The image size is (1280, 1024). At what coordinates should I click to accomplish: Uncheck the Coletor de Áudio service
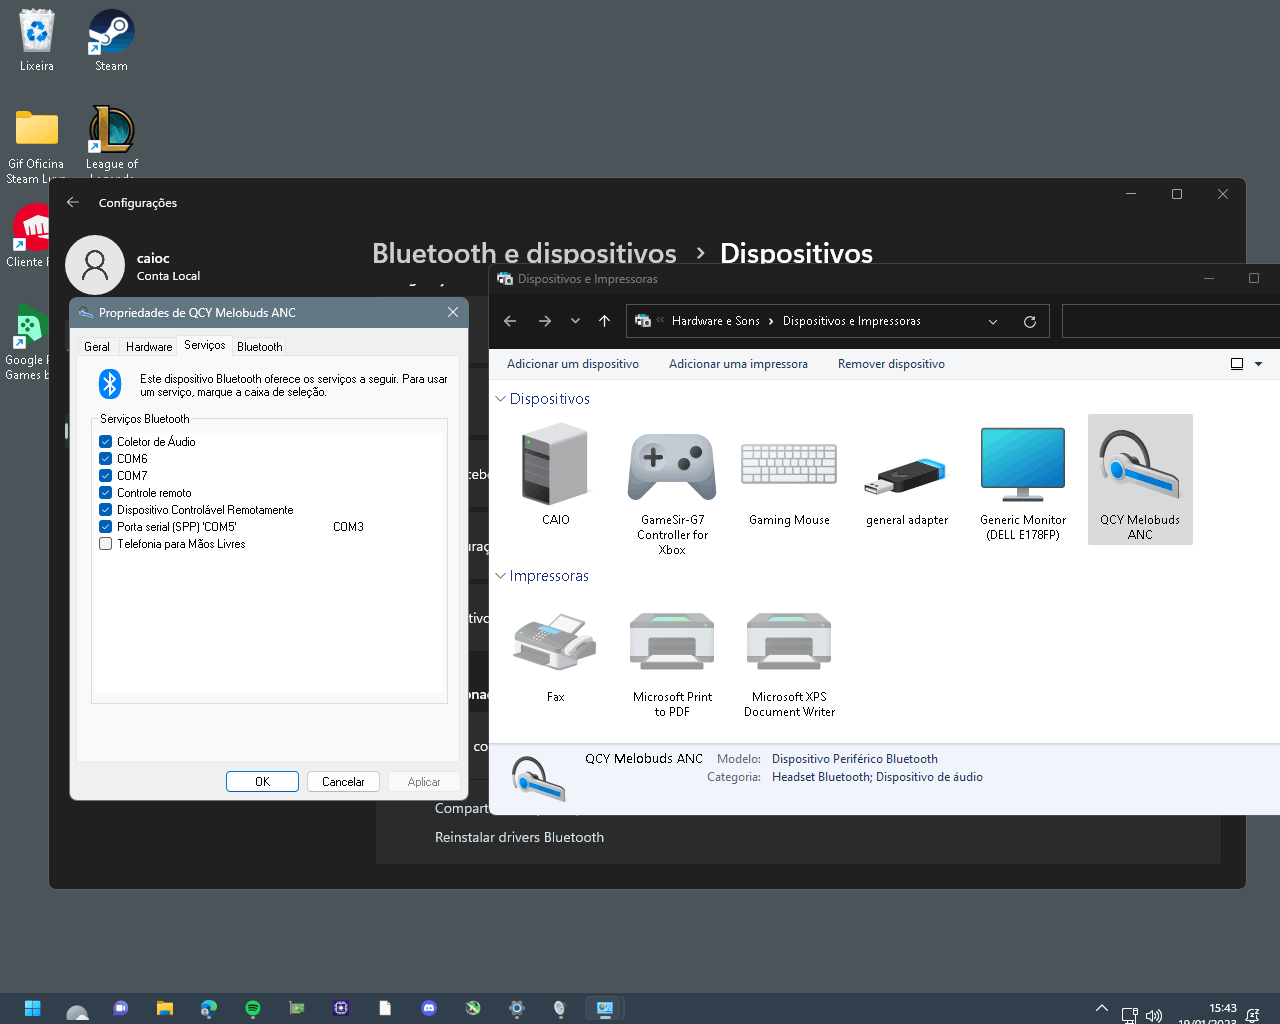pyautogui.click(x=105, y=442)
